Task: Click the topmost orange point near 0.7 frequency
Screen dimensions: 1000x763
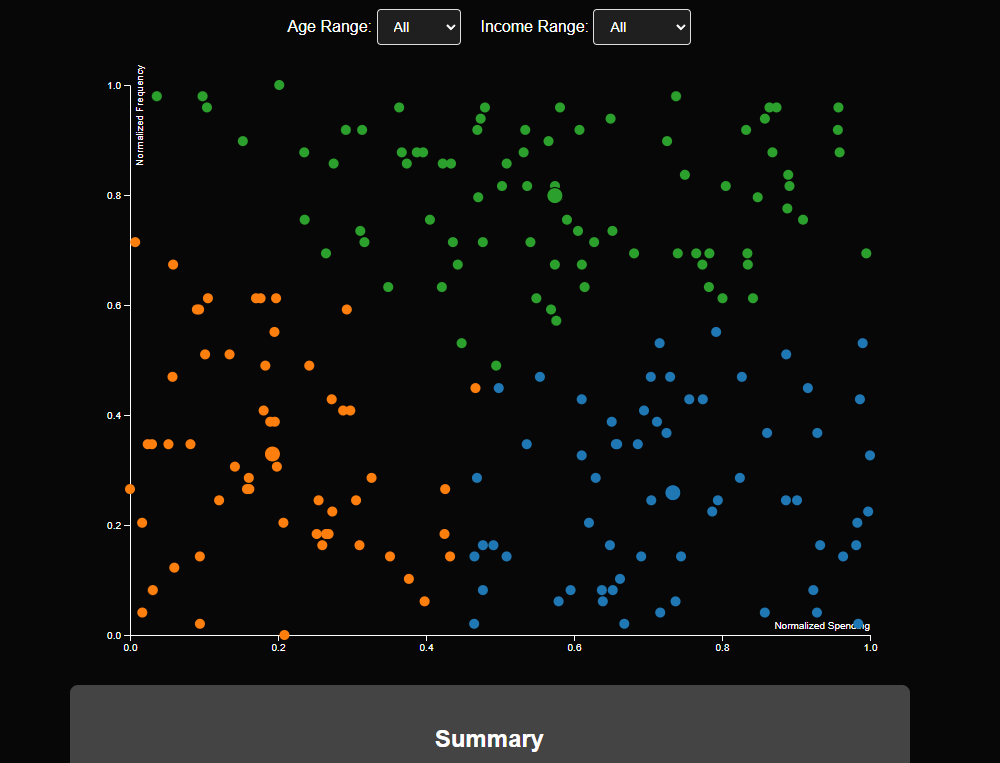Action: [135, 242]
